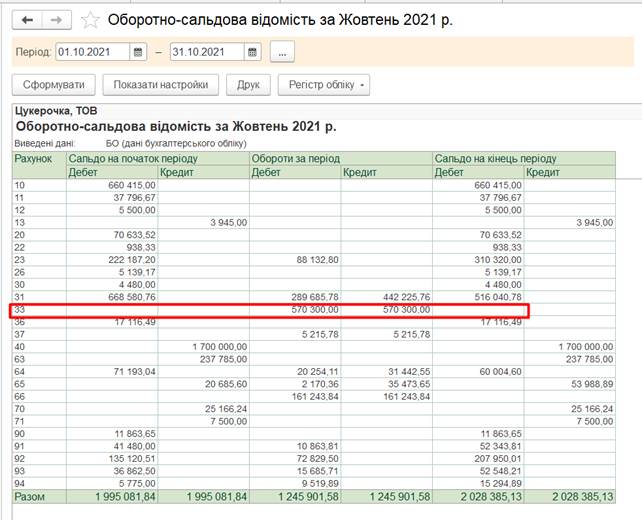Select the Рахунок column header
This screenshot has height=520, width=642.
(x=33, y=159)
